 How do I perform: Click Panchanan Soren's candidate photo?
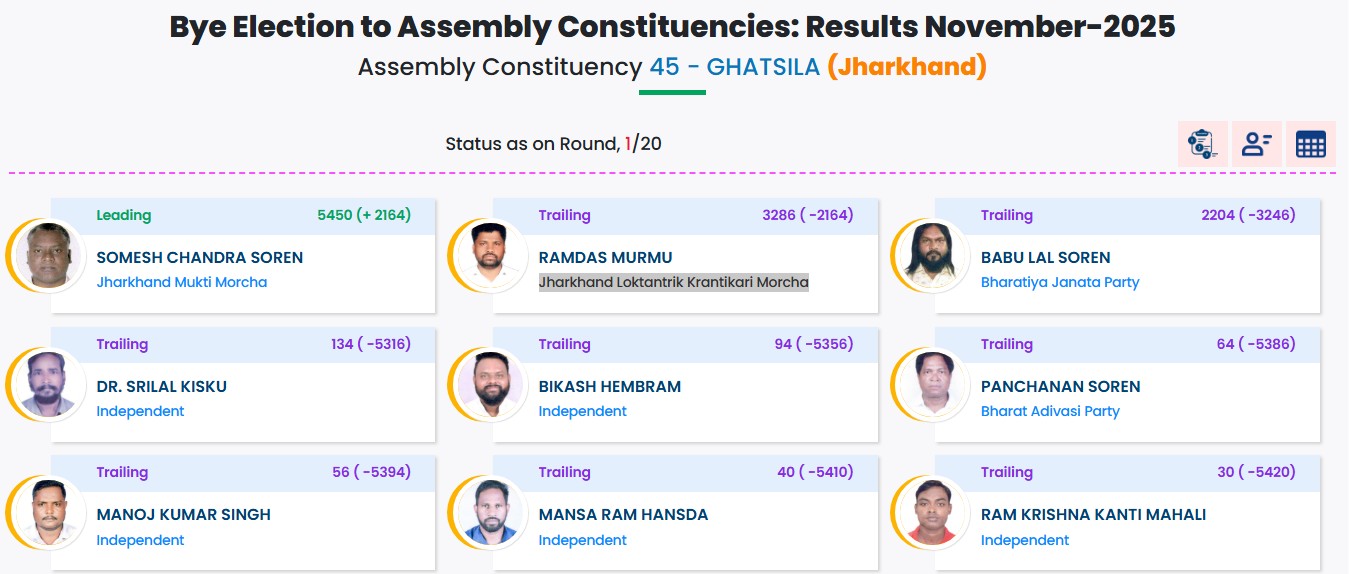click(x=932, y=384)
